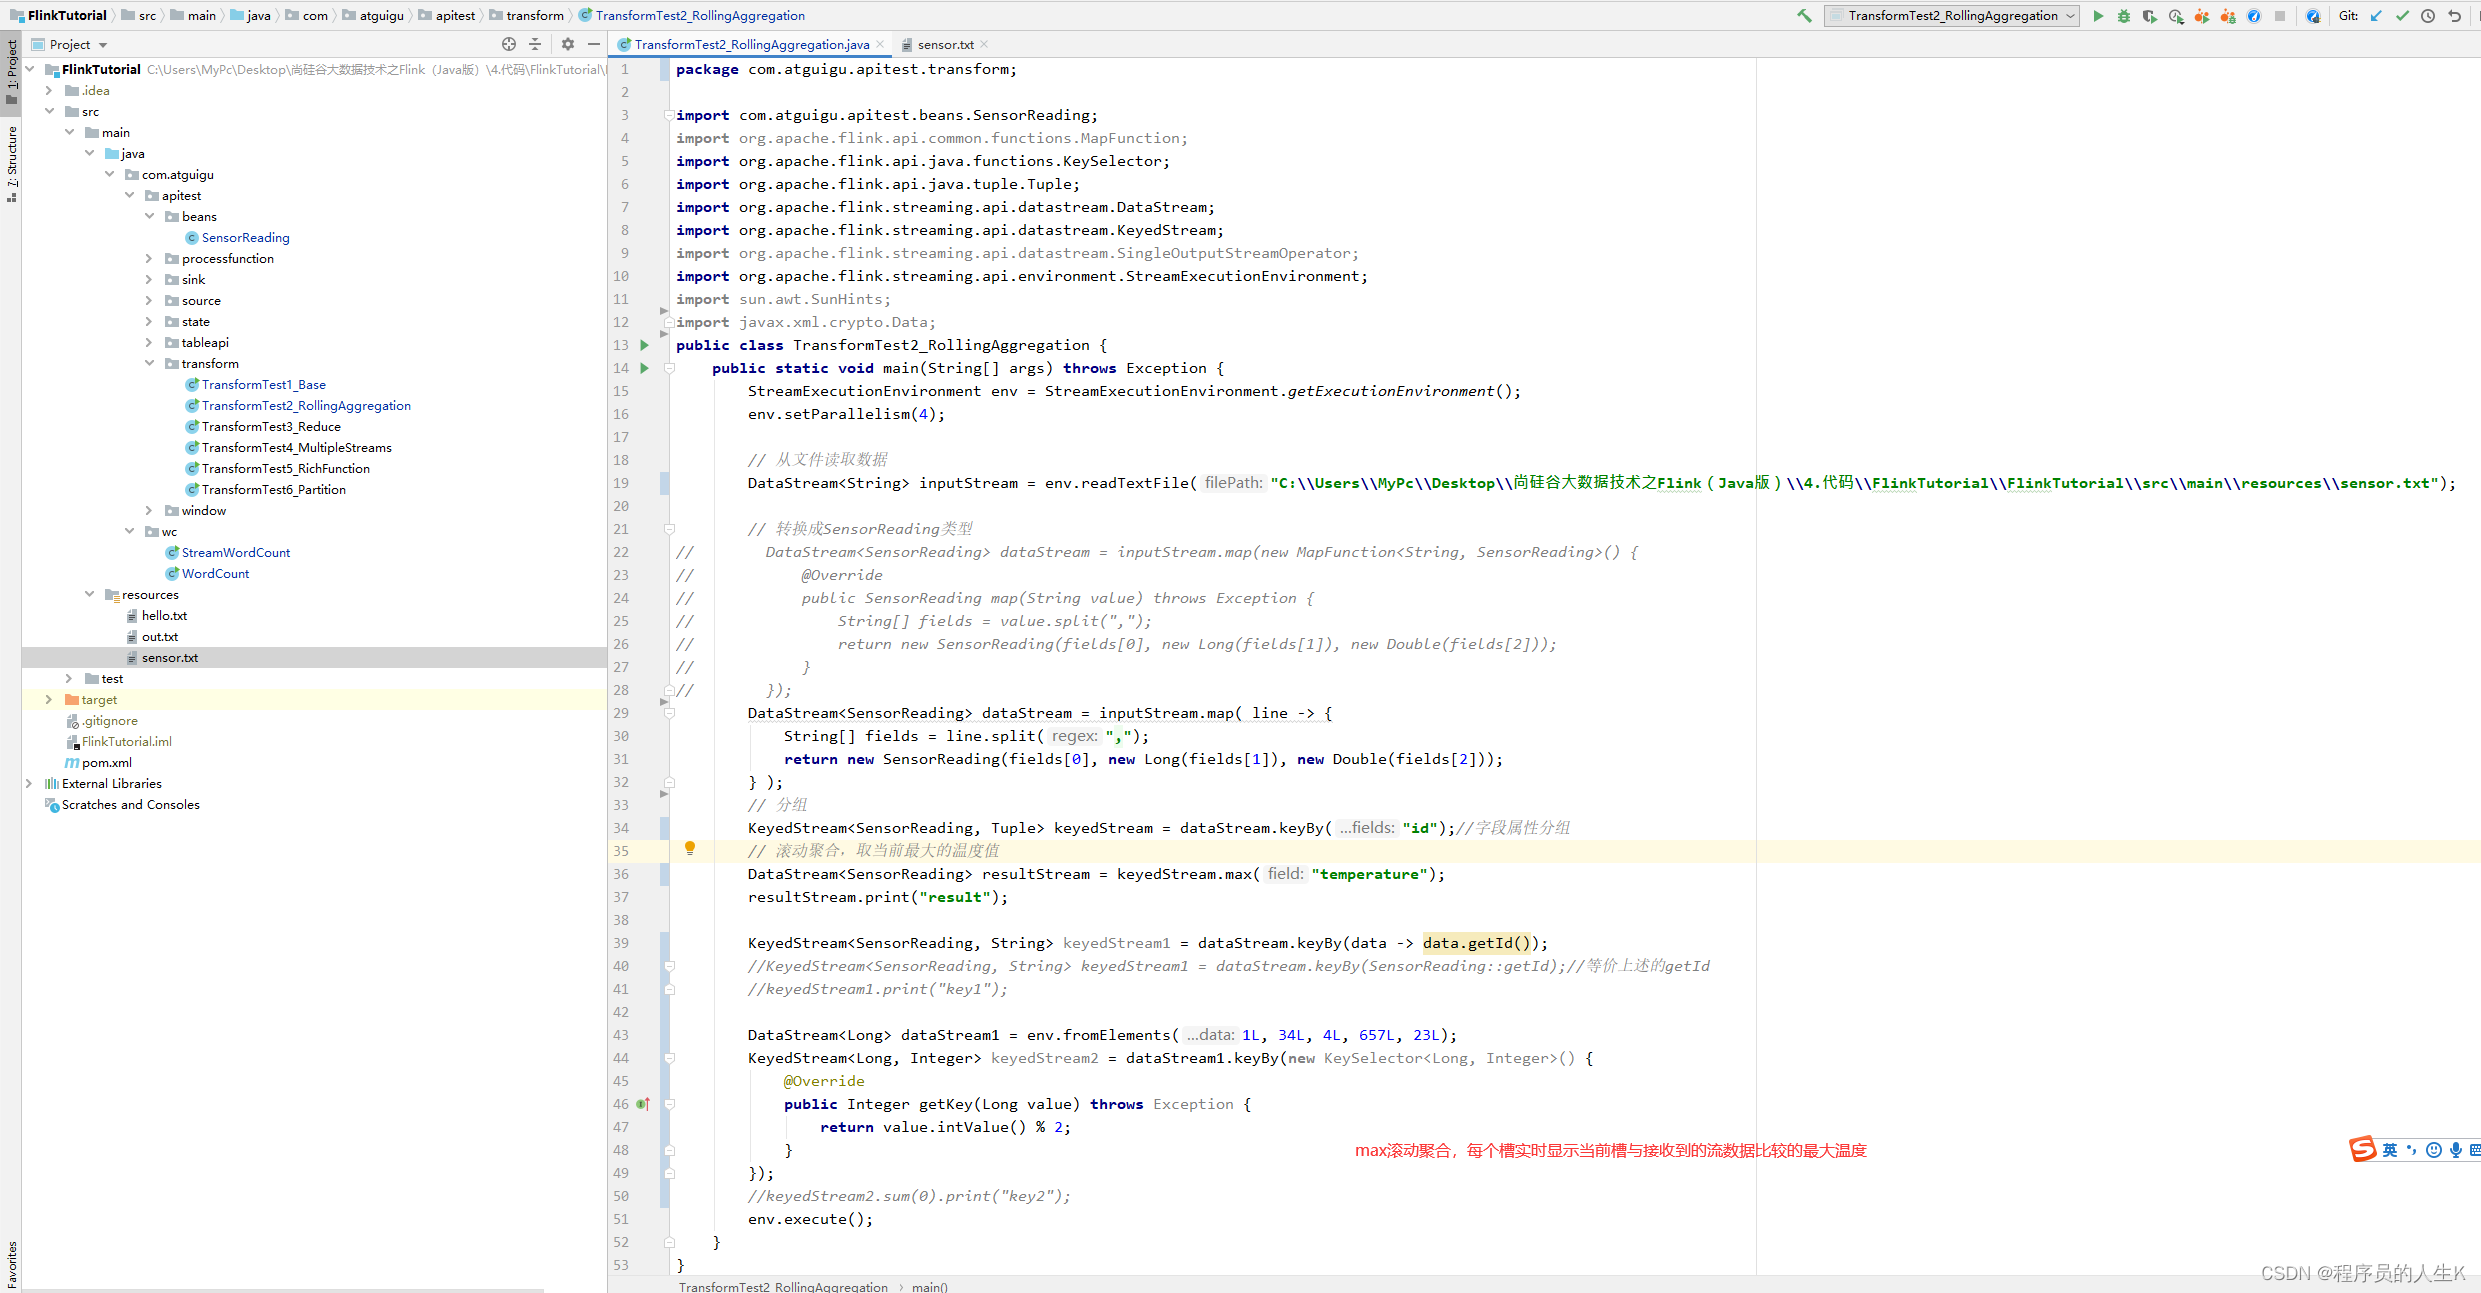Click the Build project hammer icon
The width and height of the screenshot is (2481, 1293).
pos(1804,16)
